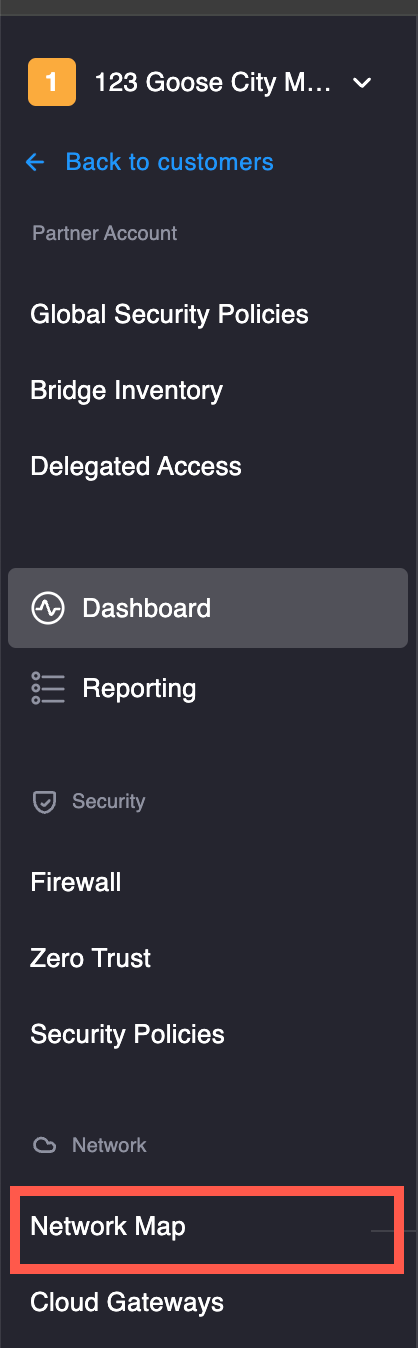The width and height of the screenshot is (418, 1348).
Task: Open Global Security Policies
Action: [x=169, y=314]
